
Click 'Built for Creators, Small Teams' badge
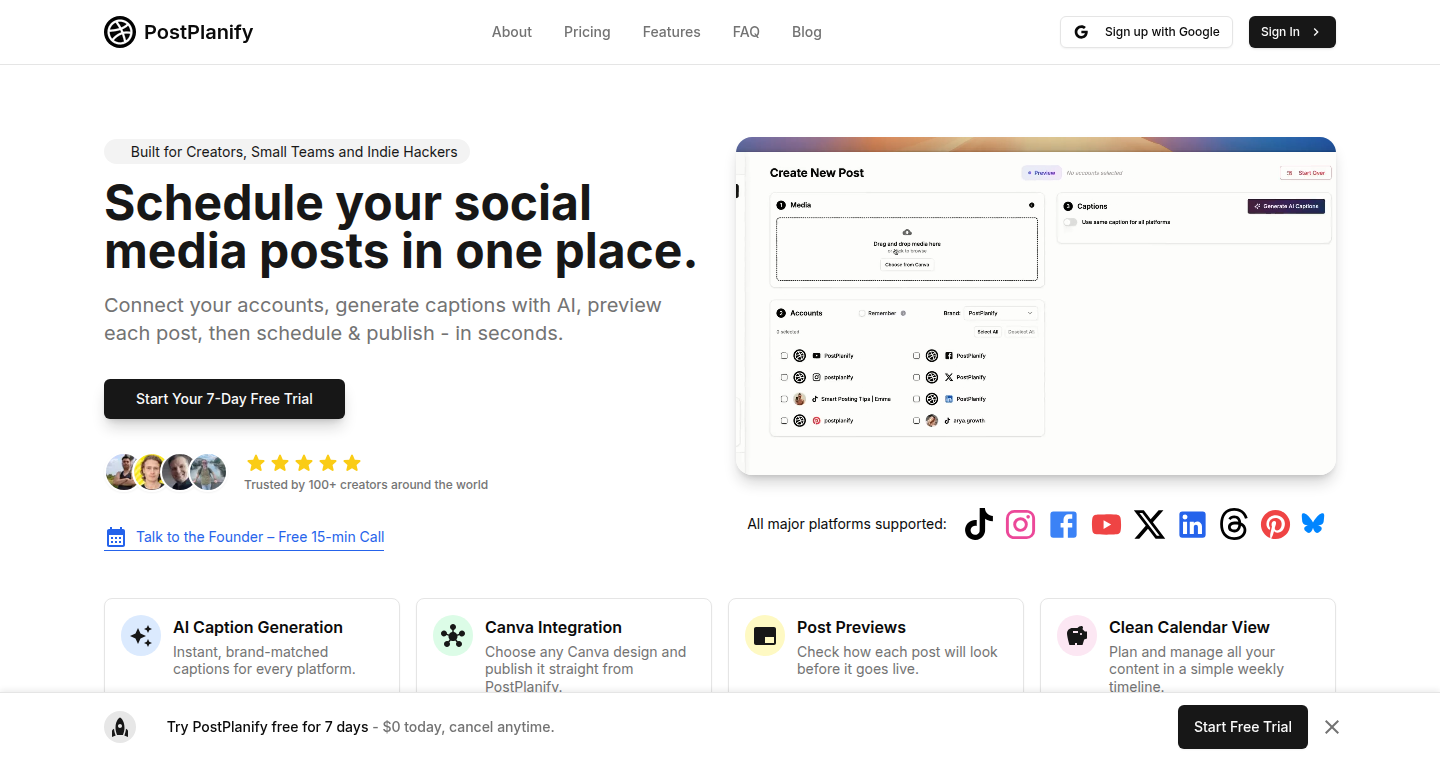click(287, 152)
